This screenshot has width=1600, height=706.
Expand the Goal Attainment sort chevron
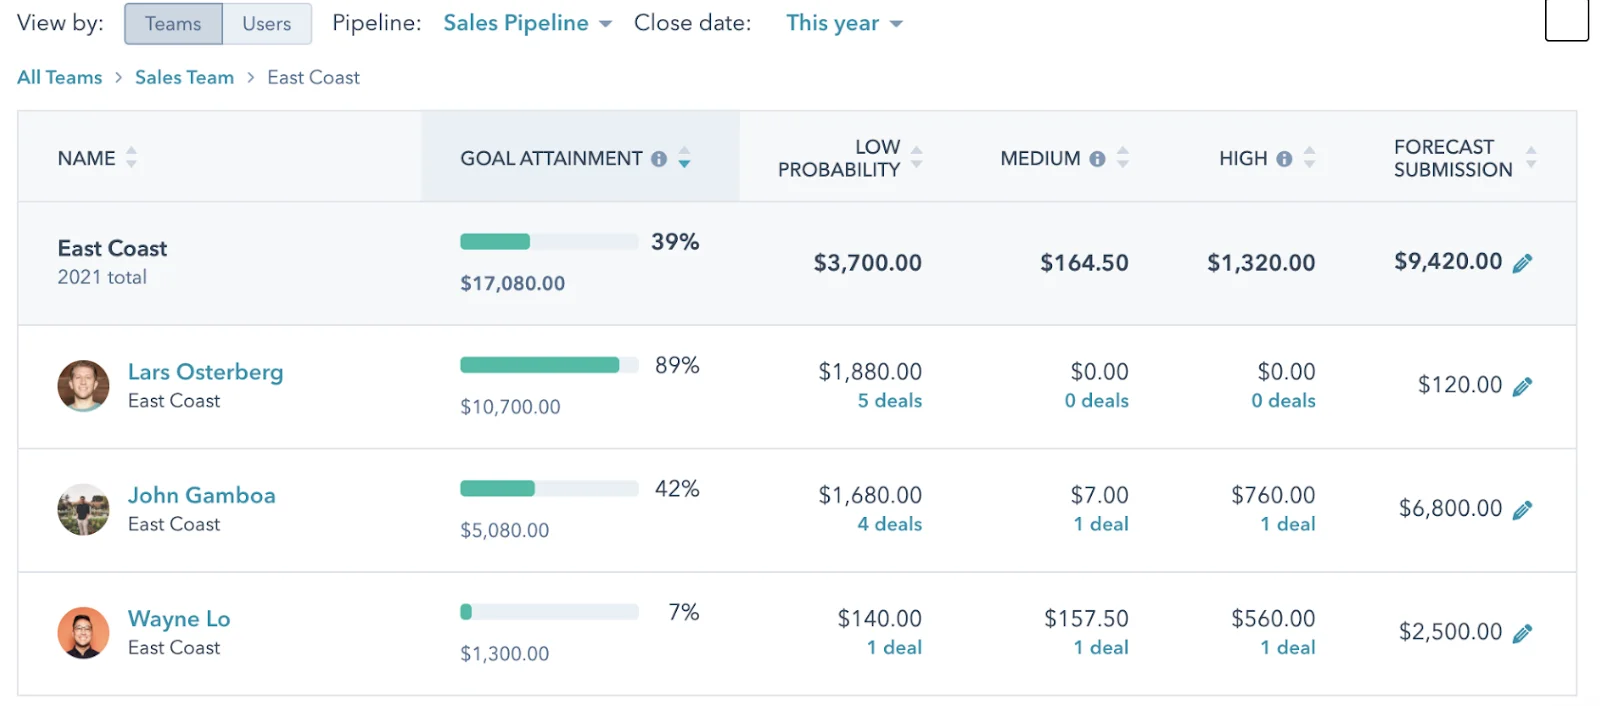coord(685,157)
